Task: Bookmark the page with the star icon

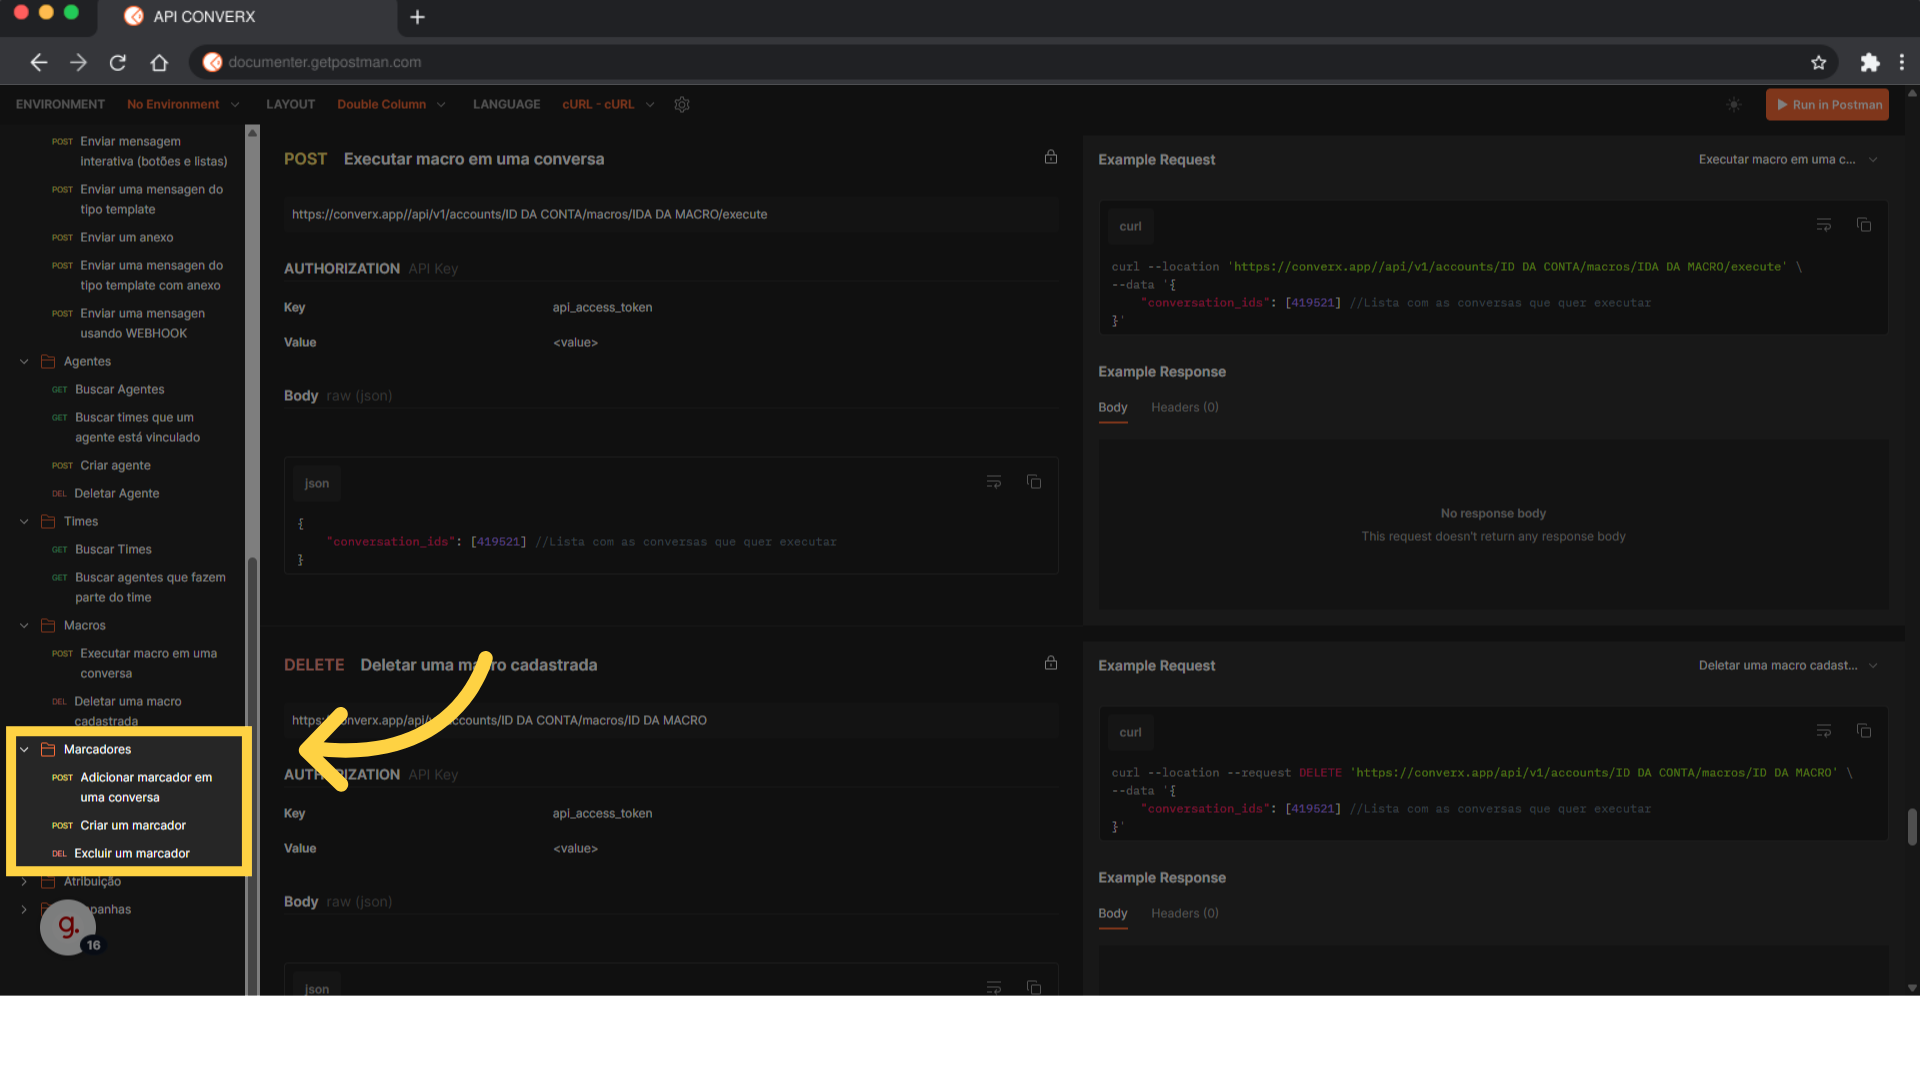Action: coord(1818,62)
